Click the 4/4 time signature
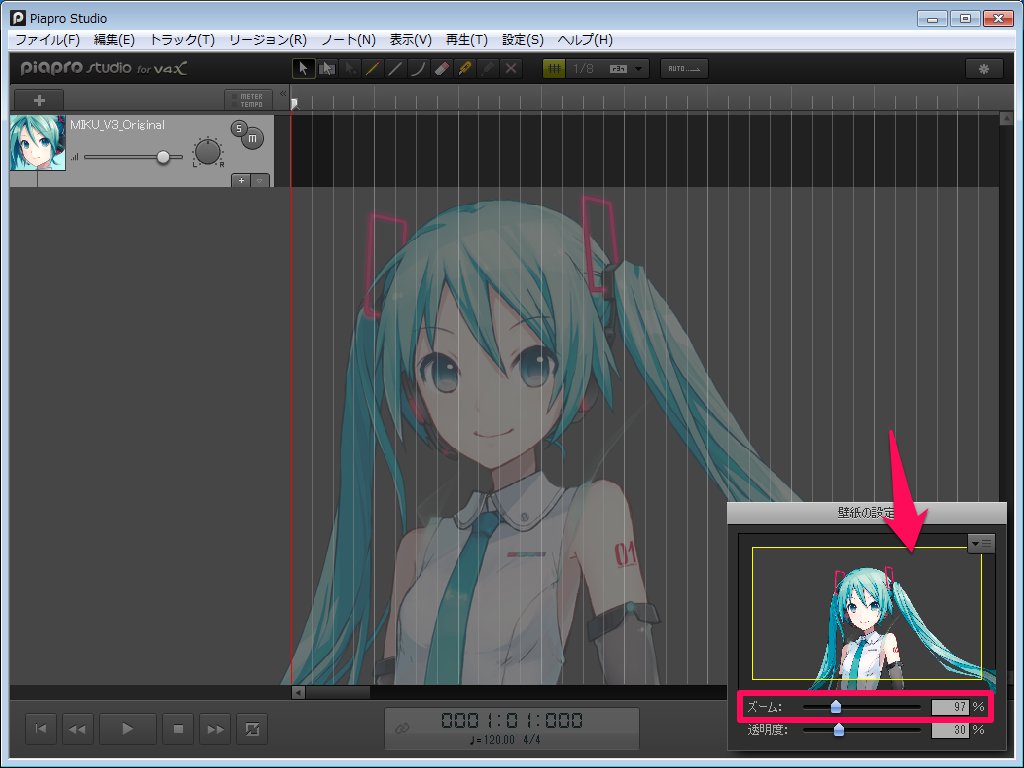The width and height of the screenshot is (1024, 768). tap(532, 740)
